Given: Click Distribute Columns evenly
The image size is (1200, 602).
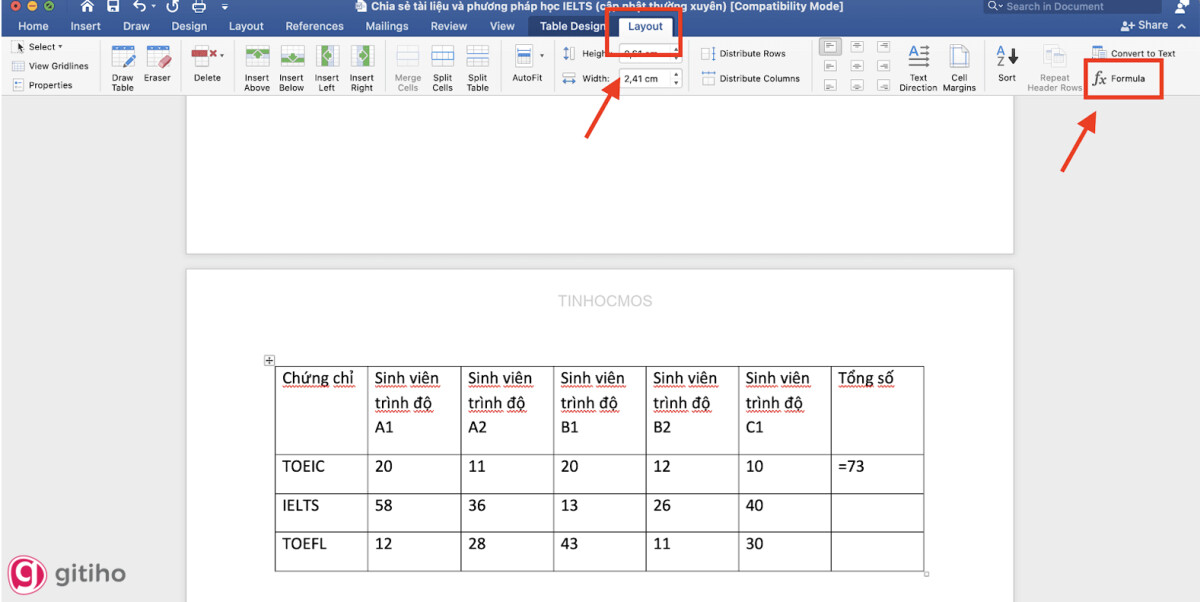Looking at the screenshot, I should 749,78.
